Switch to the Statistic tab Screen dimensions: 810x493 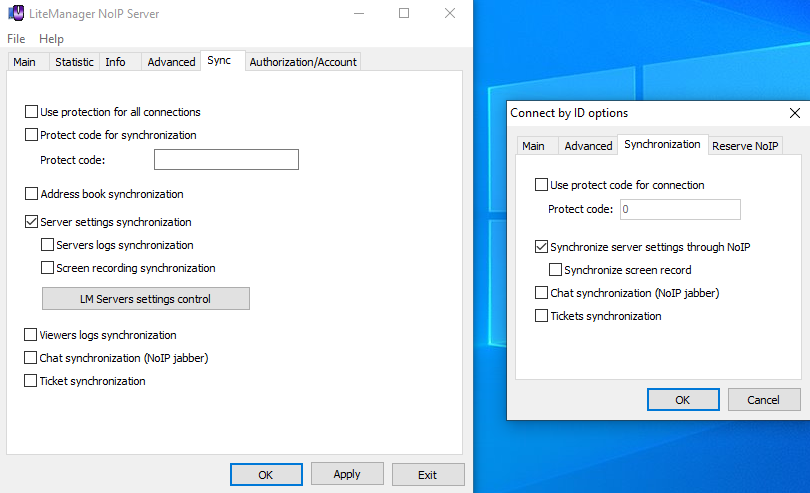pos(74,62)
